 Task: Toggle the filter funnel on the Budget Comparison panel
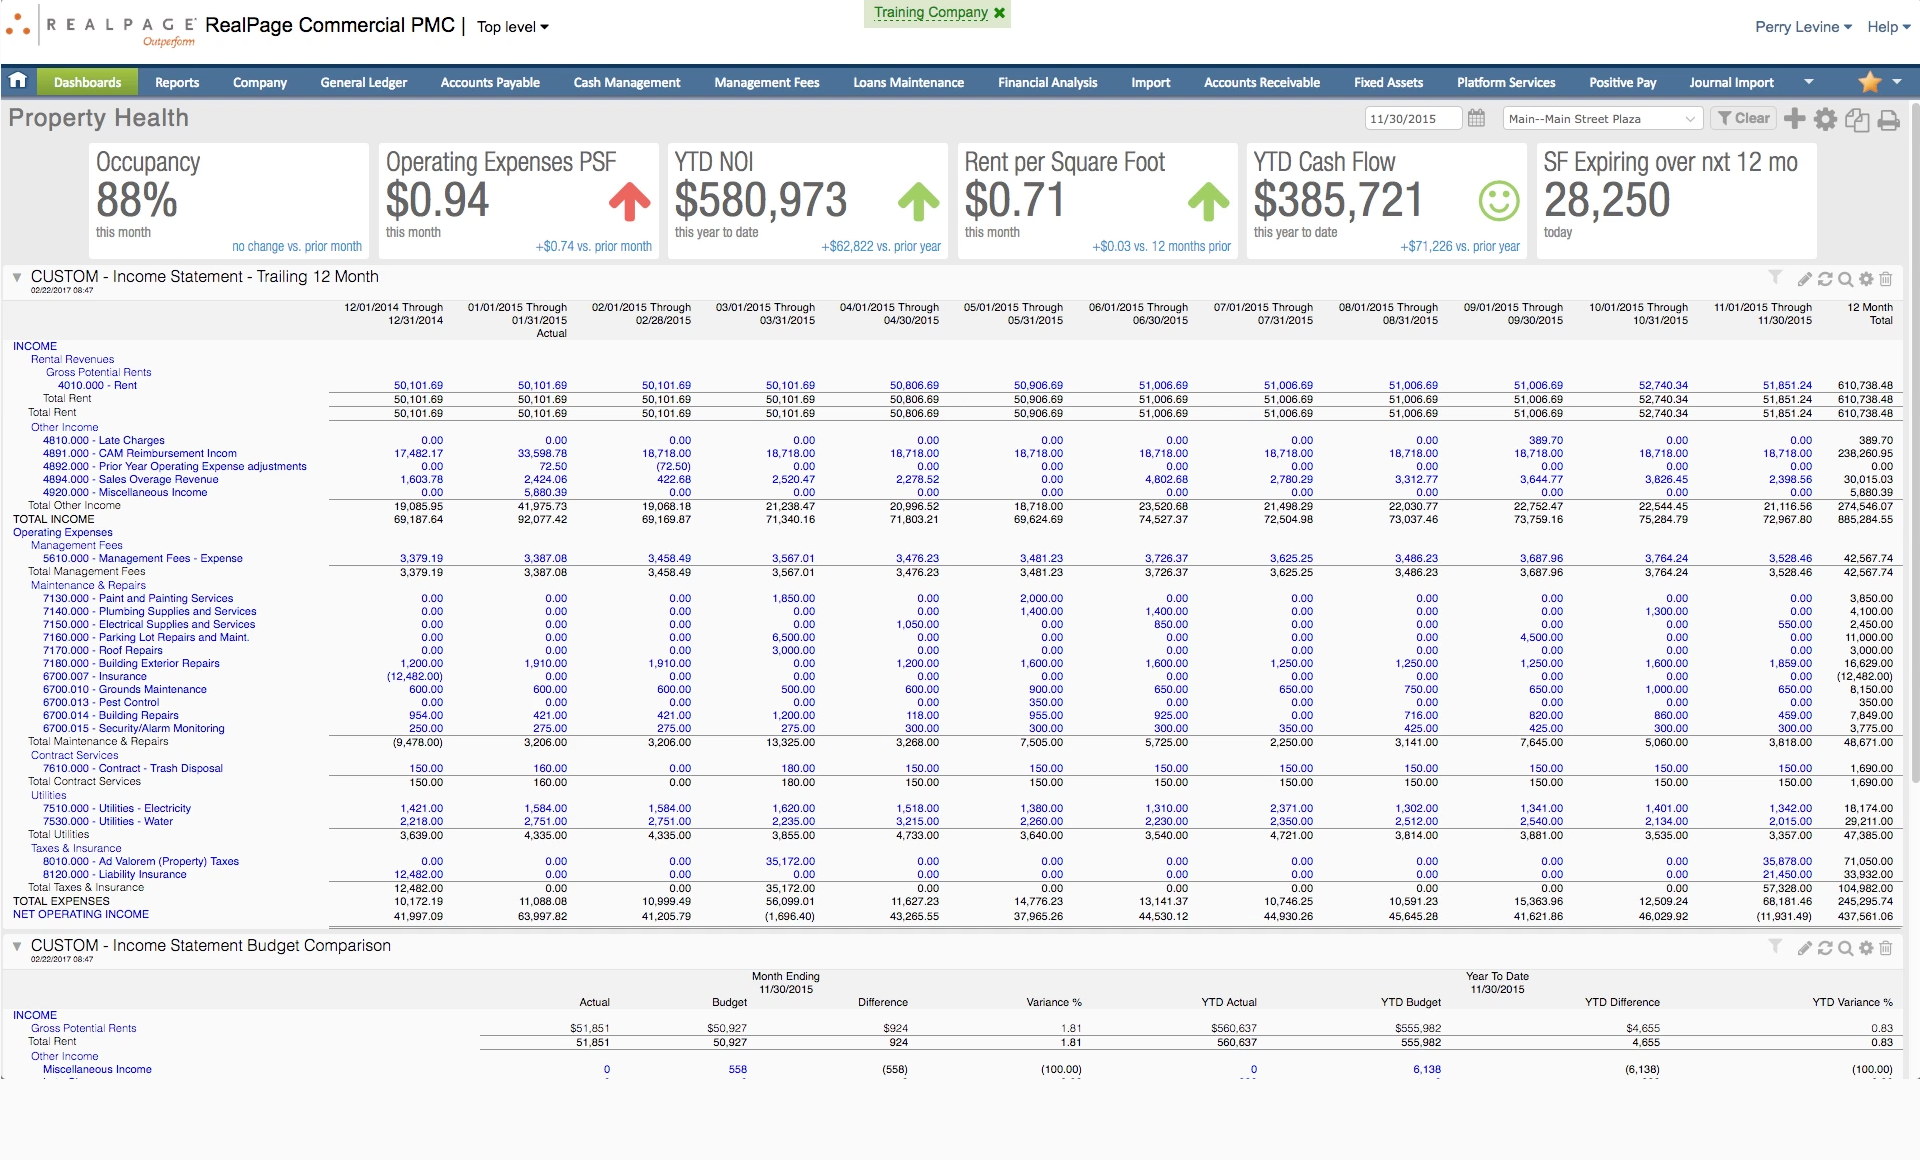[1775, 948]
